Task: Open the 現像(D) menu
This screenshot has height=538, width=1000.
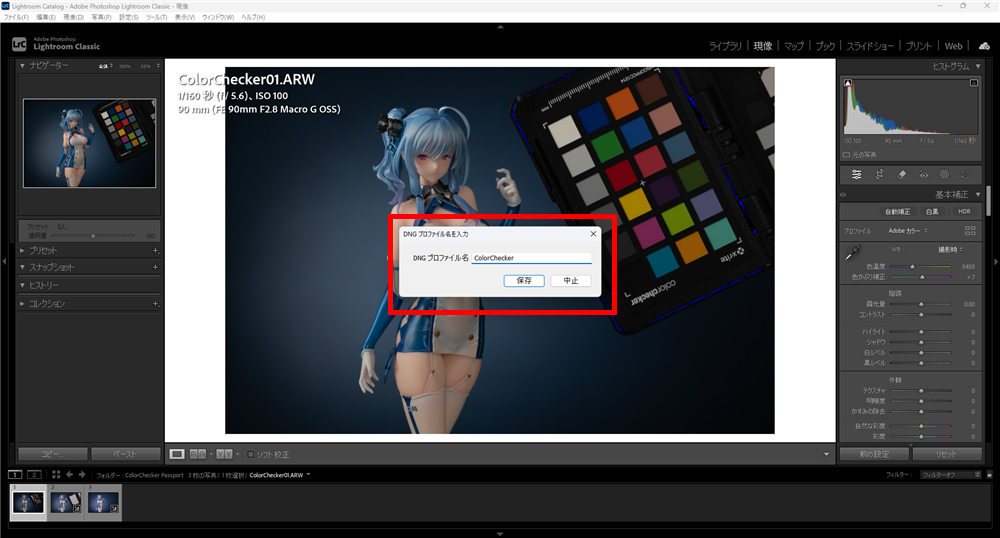Action: (x=73, y=17)
